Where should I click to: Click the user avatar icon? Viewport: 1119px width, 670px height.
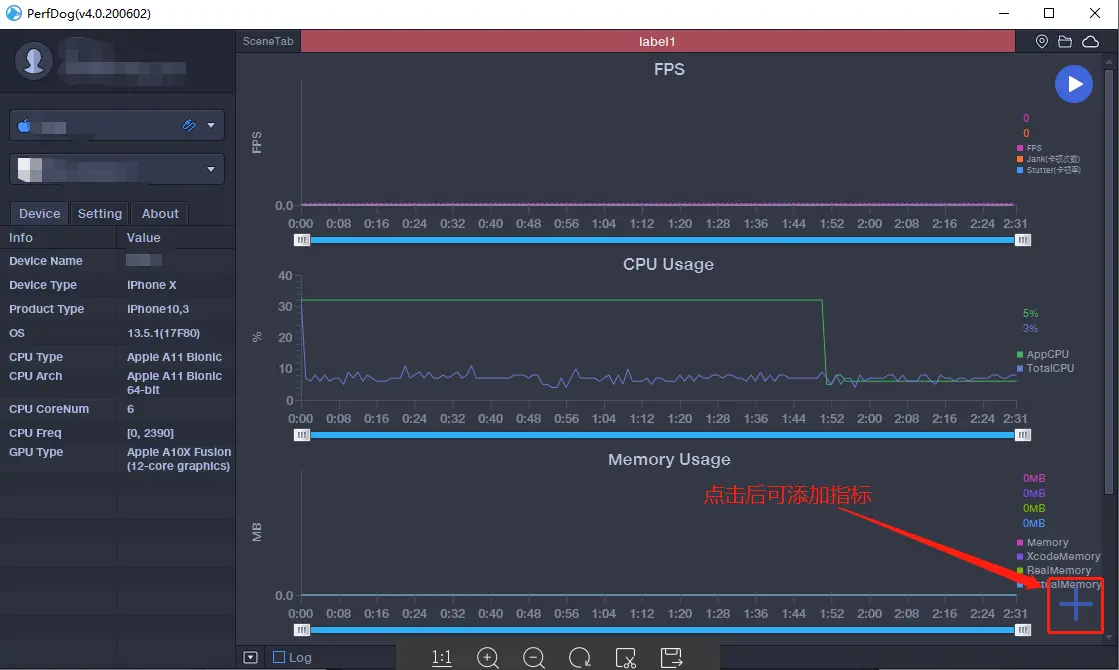click(34, 61)
